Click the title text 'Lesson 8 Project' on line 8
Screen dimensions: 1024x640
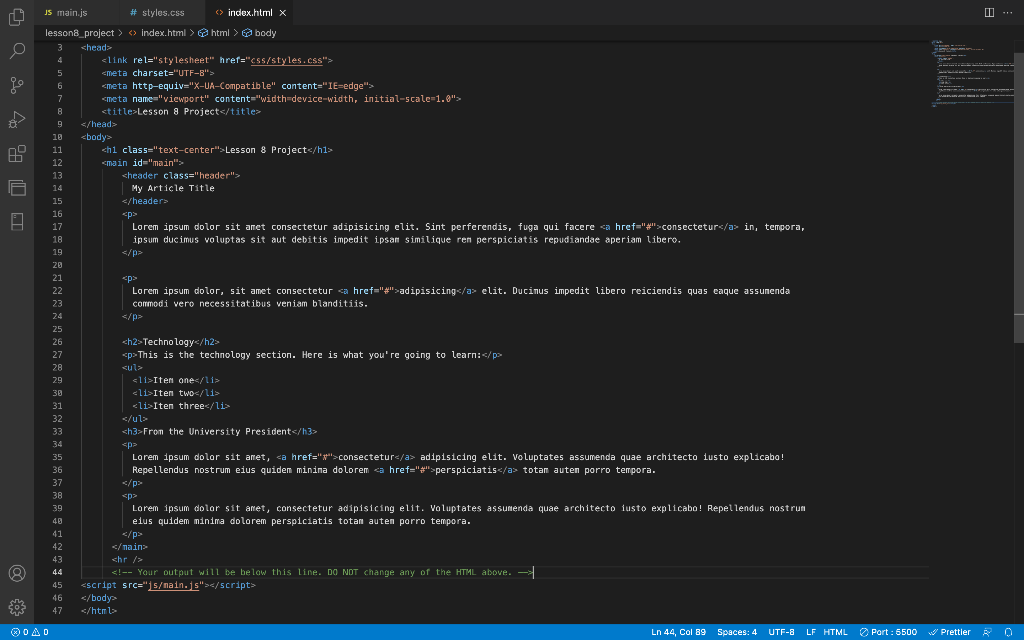point(178,112)
